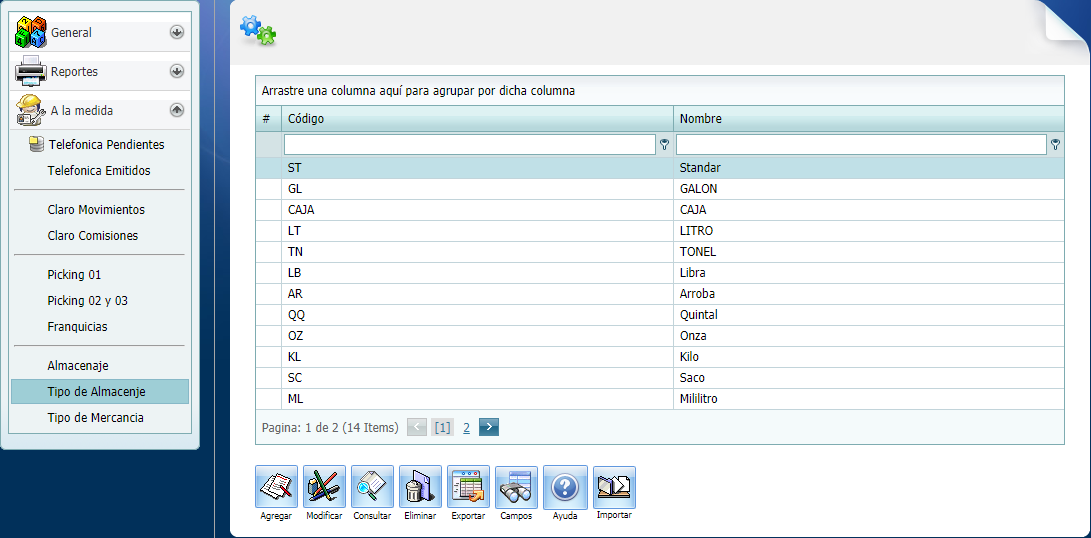Expand the Reportes sidebar section

coord(177,71)
